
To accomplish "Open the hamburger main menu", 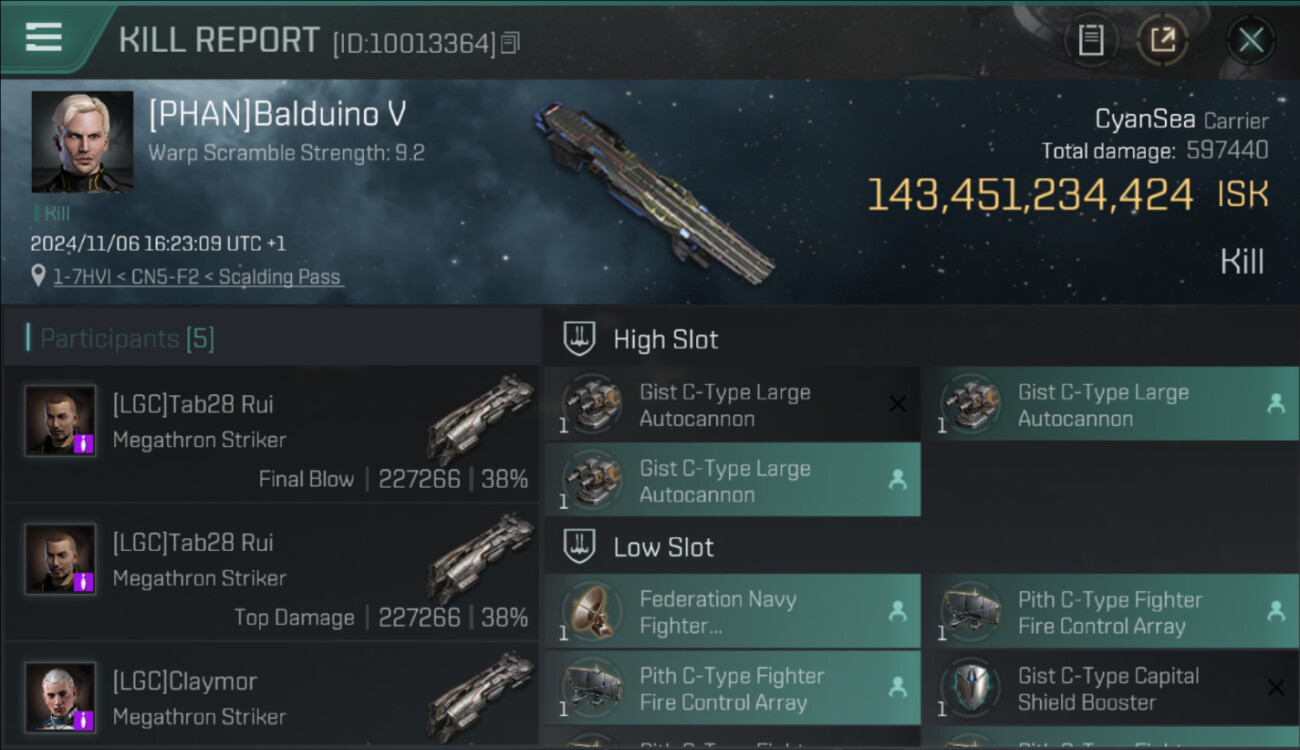I will [44, 37].
